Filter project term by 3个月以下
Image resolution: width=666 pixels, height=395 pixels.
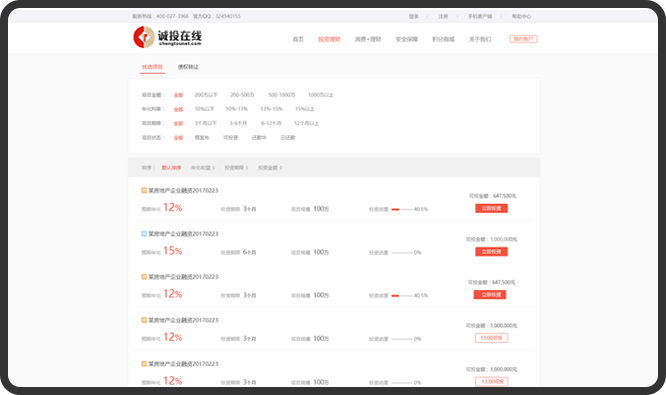click(206, 123)
